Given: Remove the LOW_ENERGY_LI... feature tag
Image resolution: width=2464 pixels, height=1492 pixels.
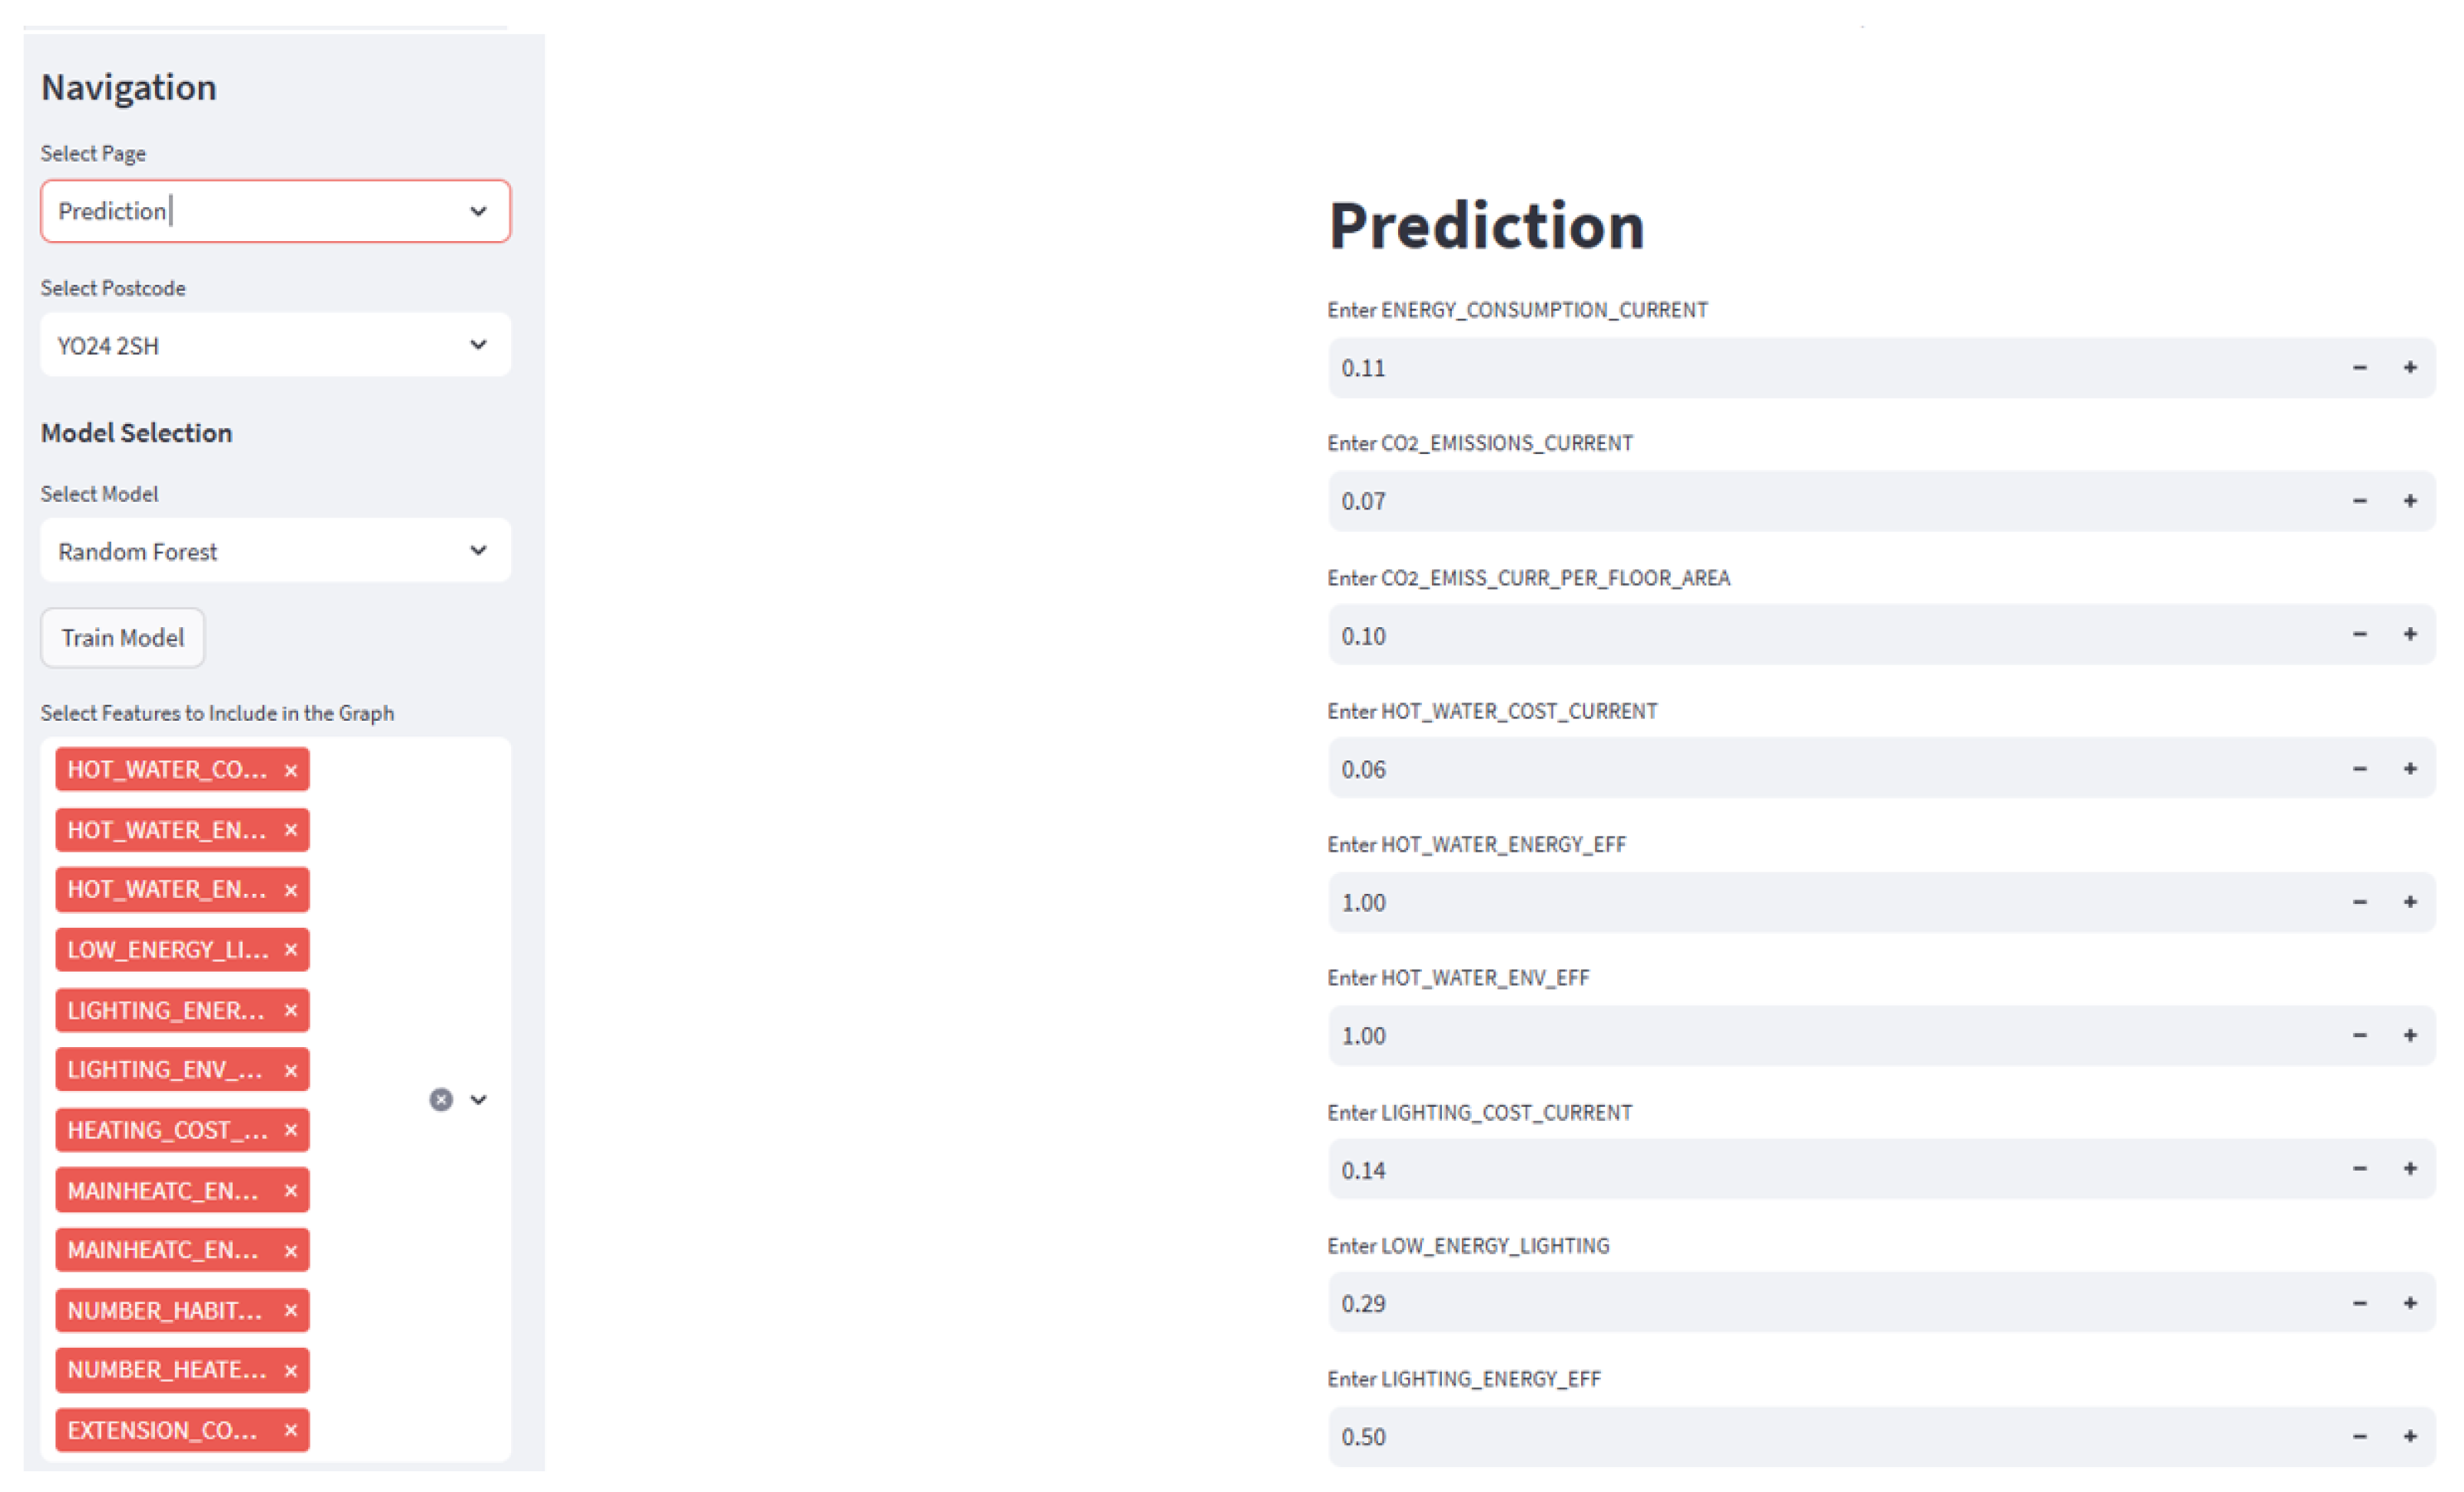Looking at the screenshot, I should pos(291,950).
